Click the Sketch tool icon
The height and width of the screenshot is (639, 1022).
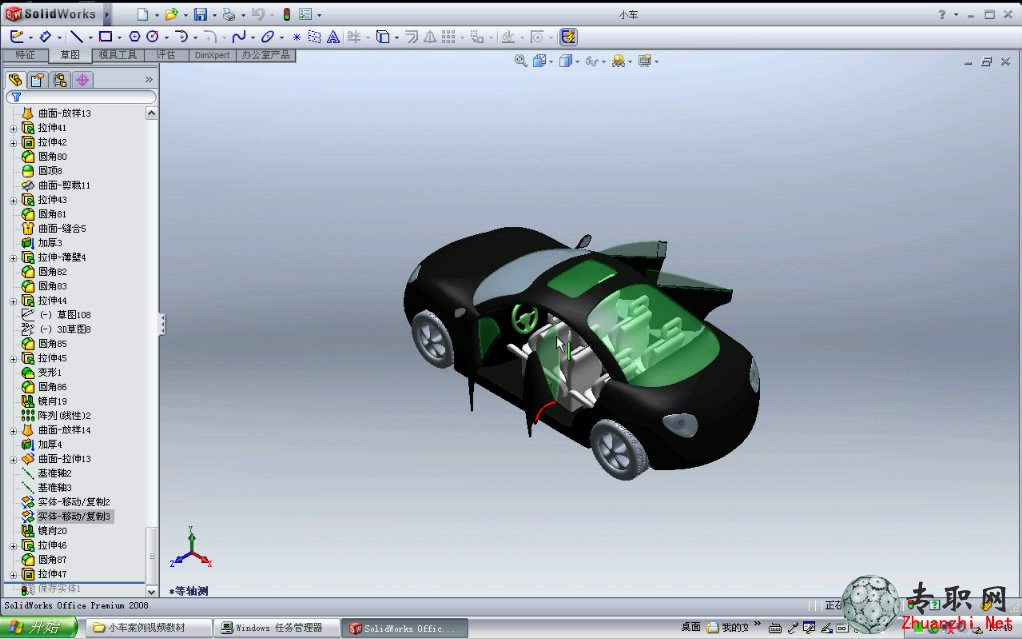17,37
